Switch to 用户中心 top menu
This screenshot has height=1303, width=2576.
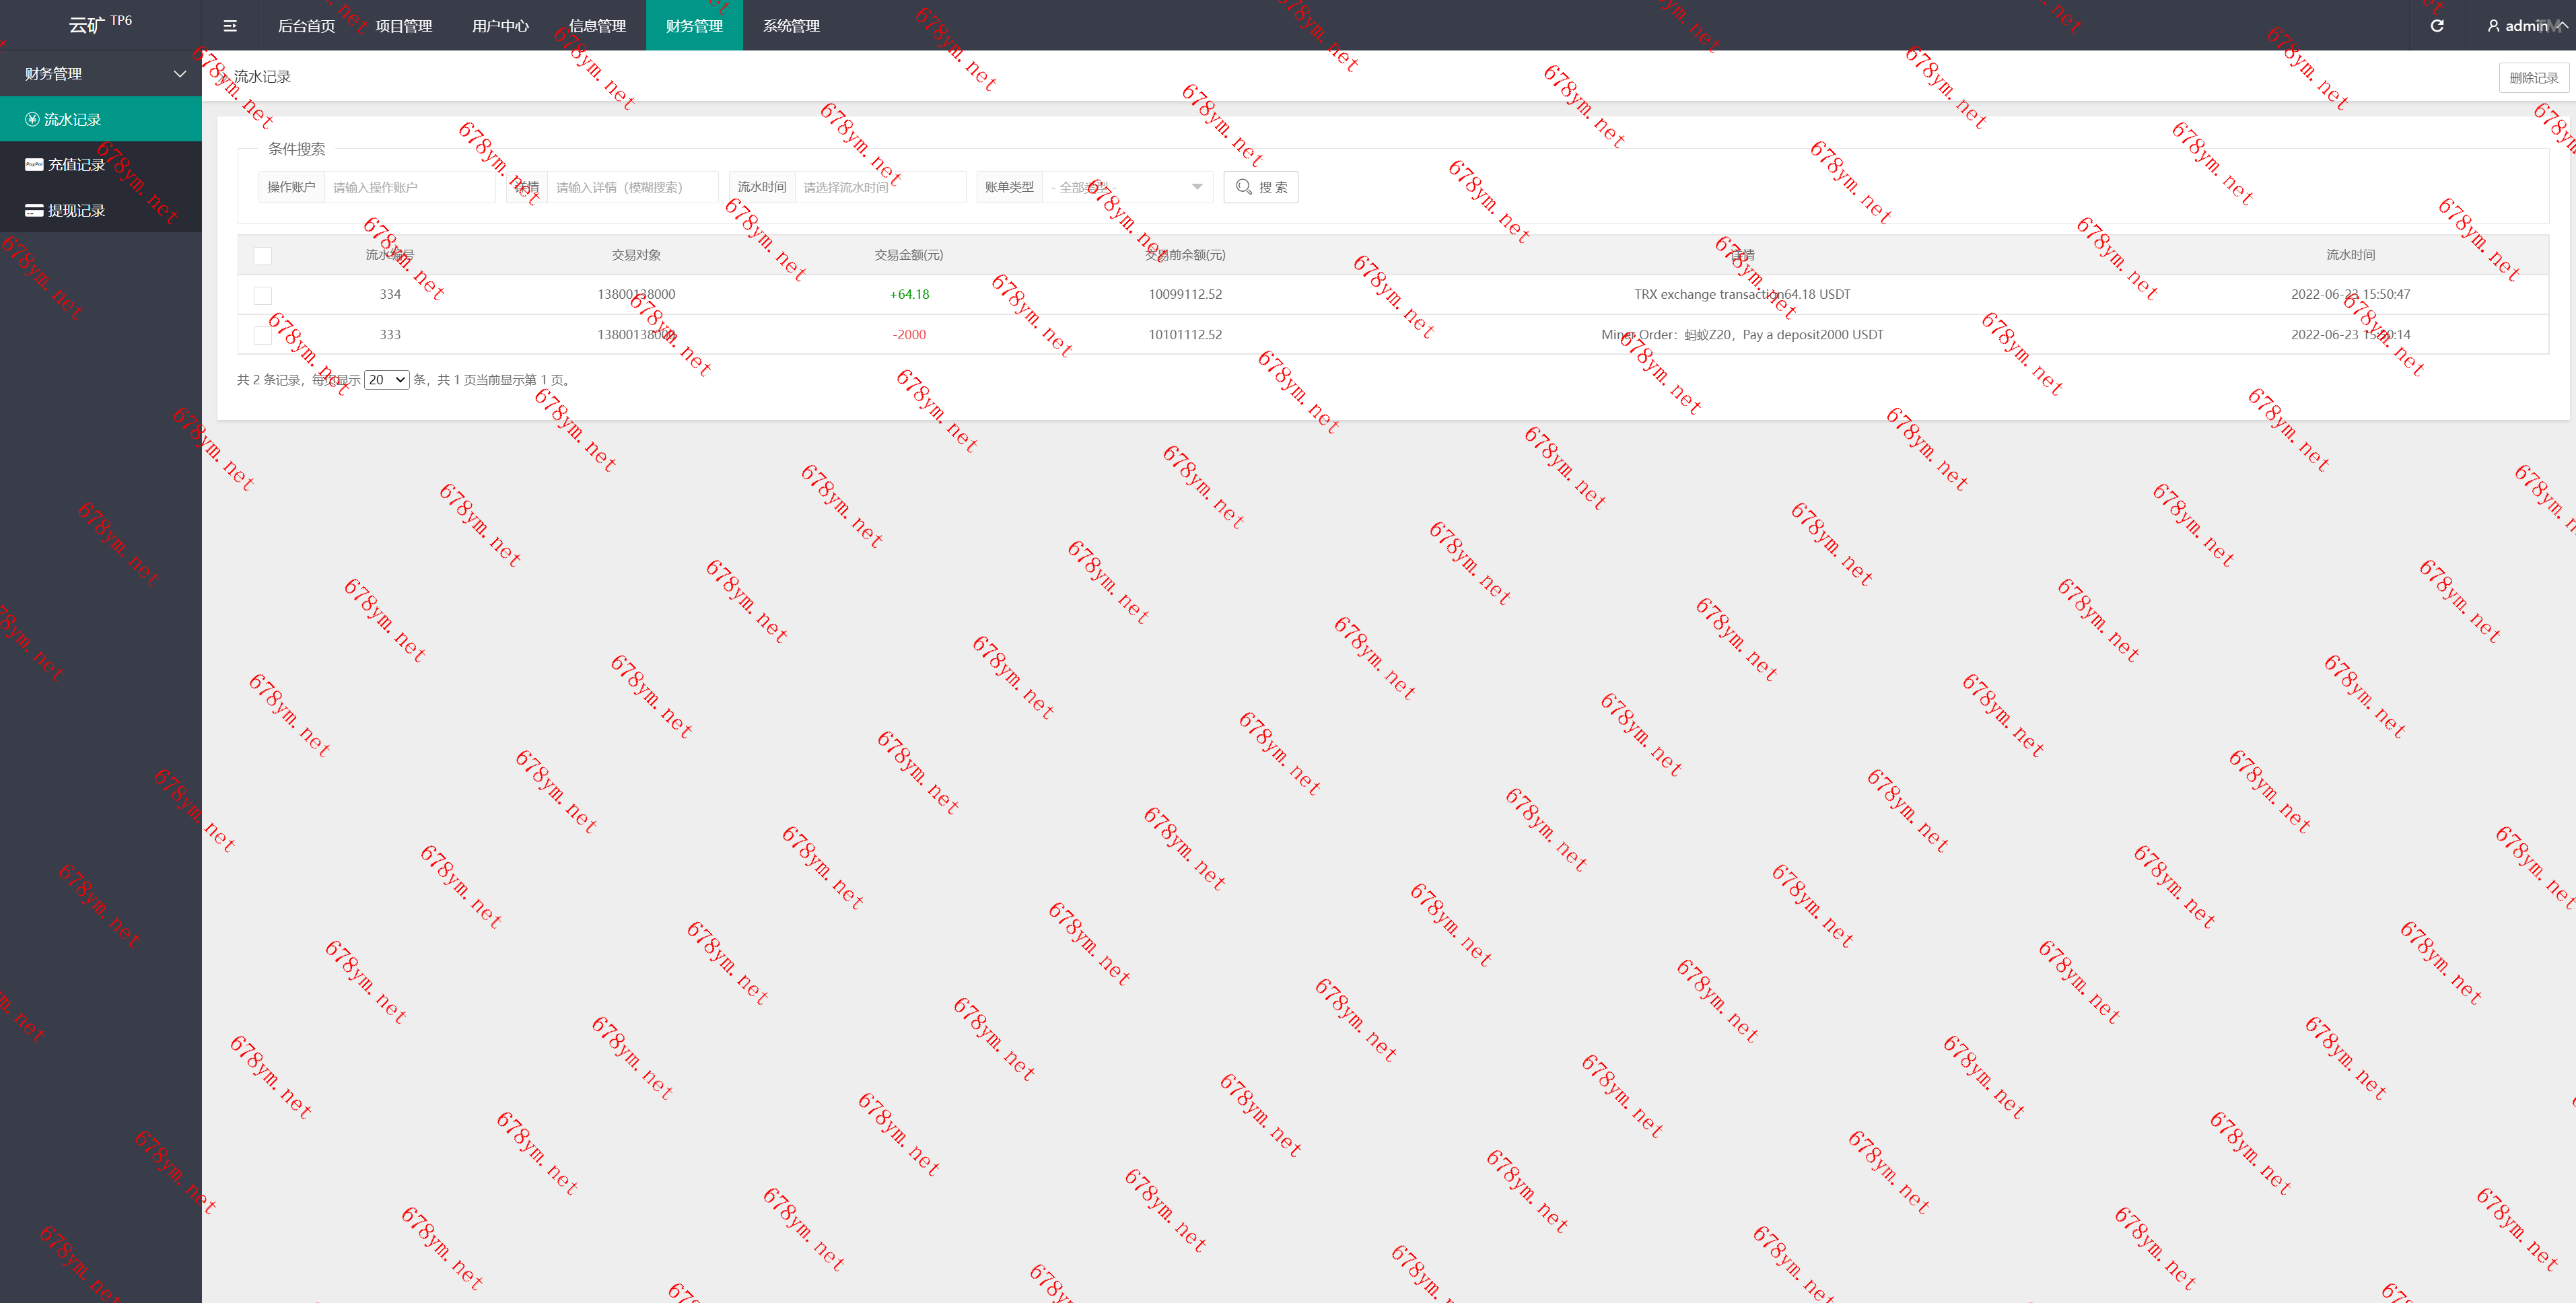click(x=500, y=26)
